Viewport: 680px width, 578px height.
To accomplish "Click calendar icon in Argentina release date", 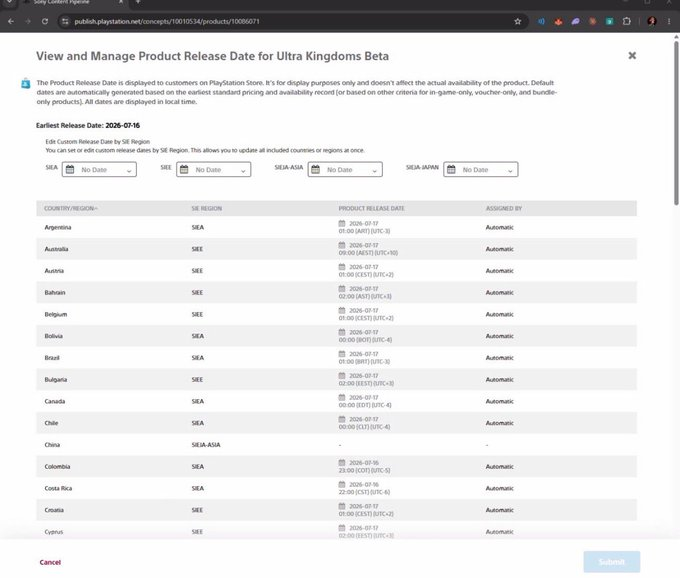I will [x=342, y=223].
